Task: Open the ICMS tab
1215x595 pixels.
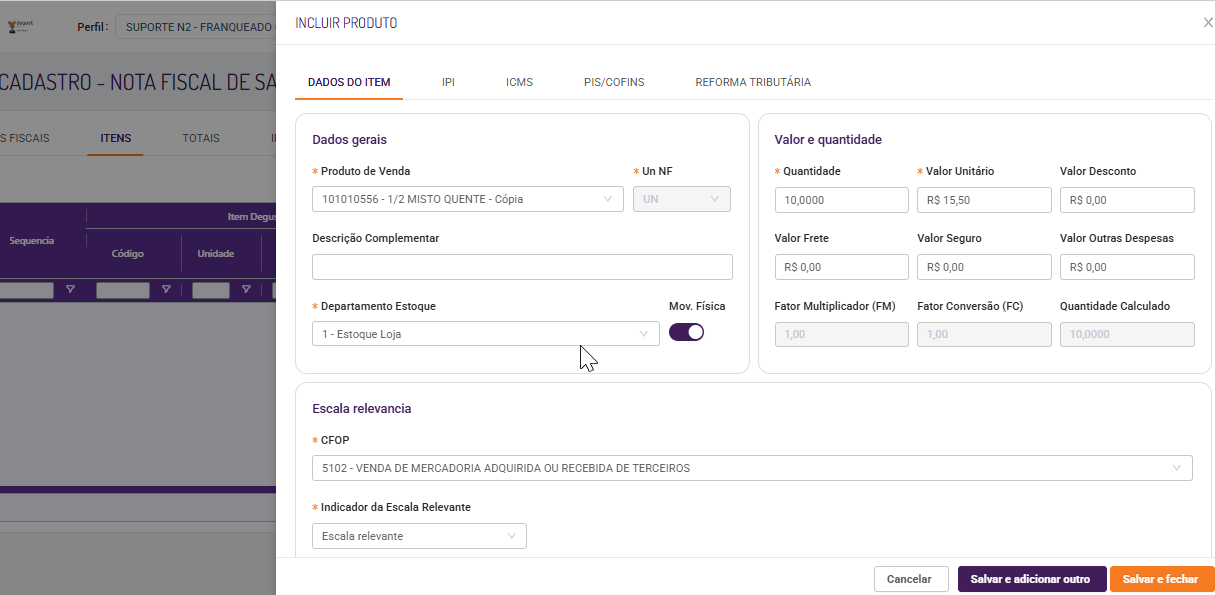Action: pyautogui.click(x=519, y=82)
